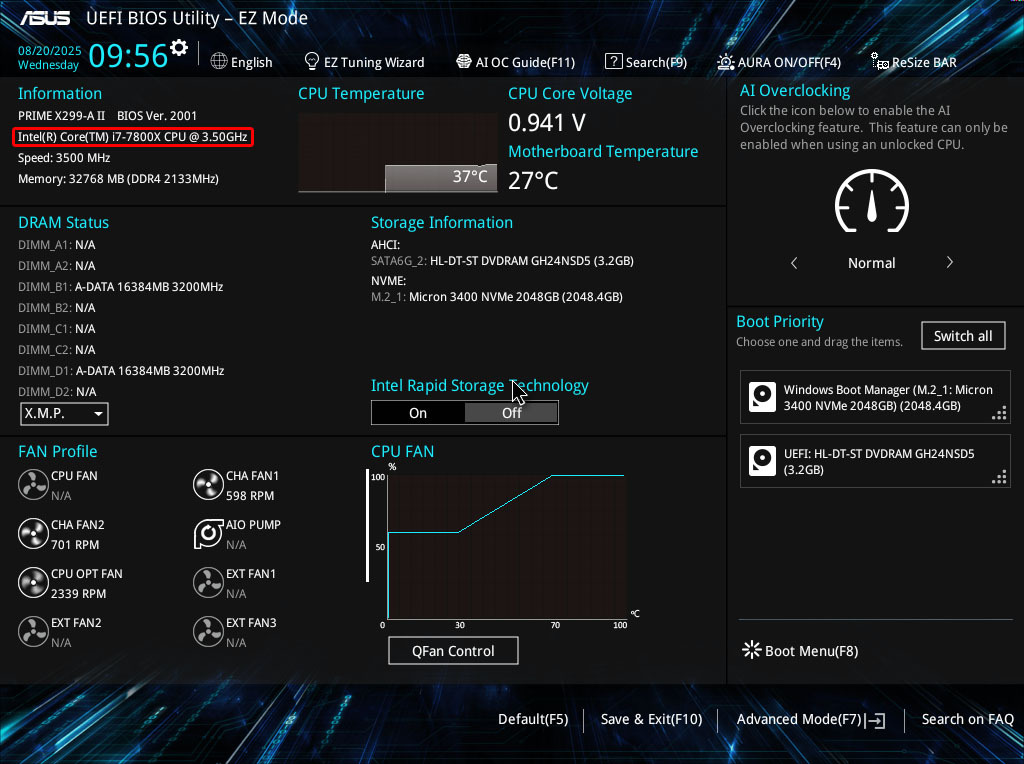Select the CPU OPT FAN icon

click(33, 583)
